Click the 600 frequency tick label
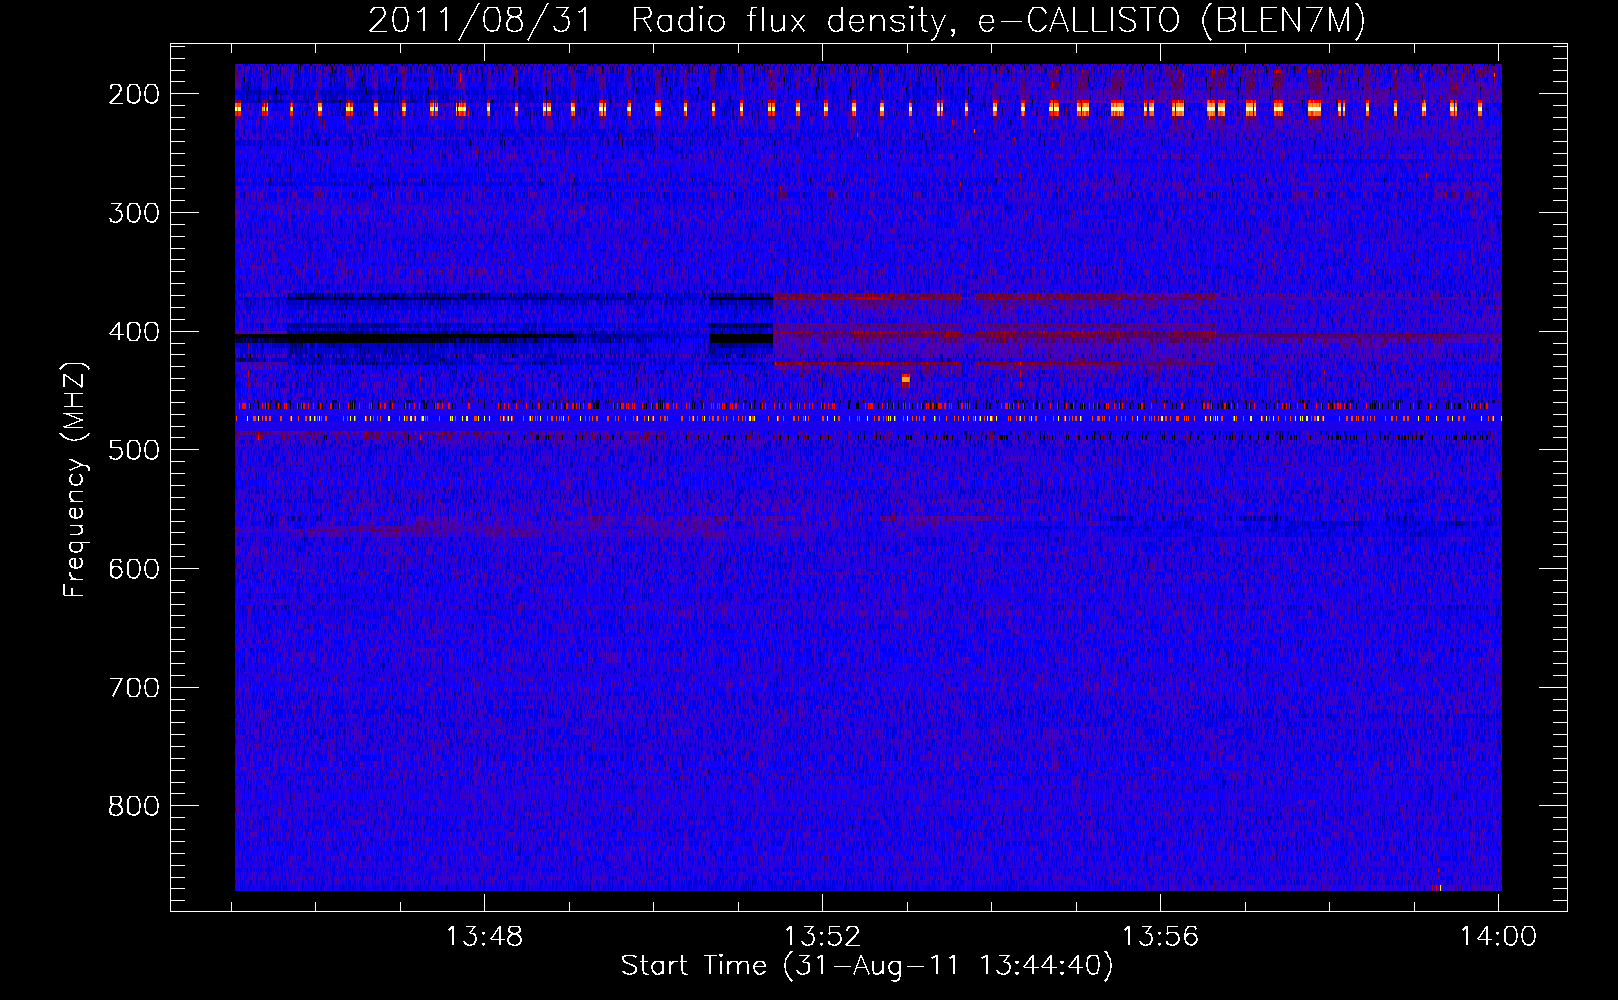 (134, 569)
